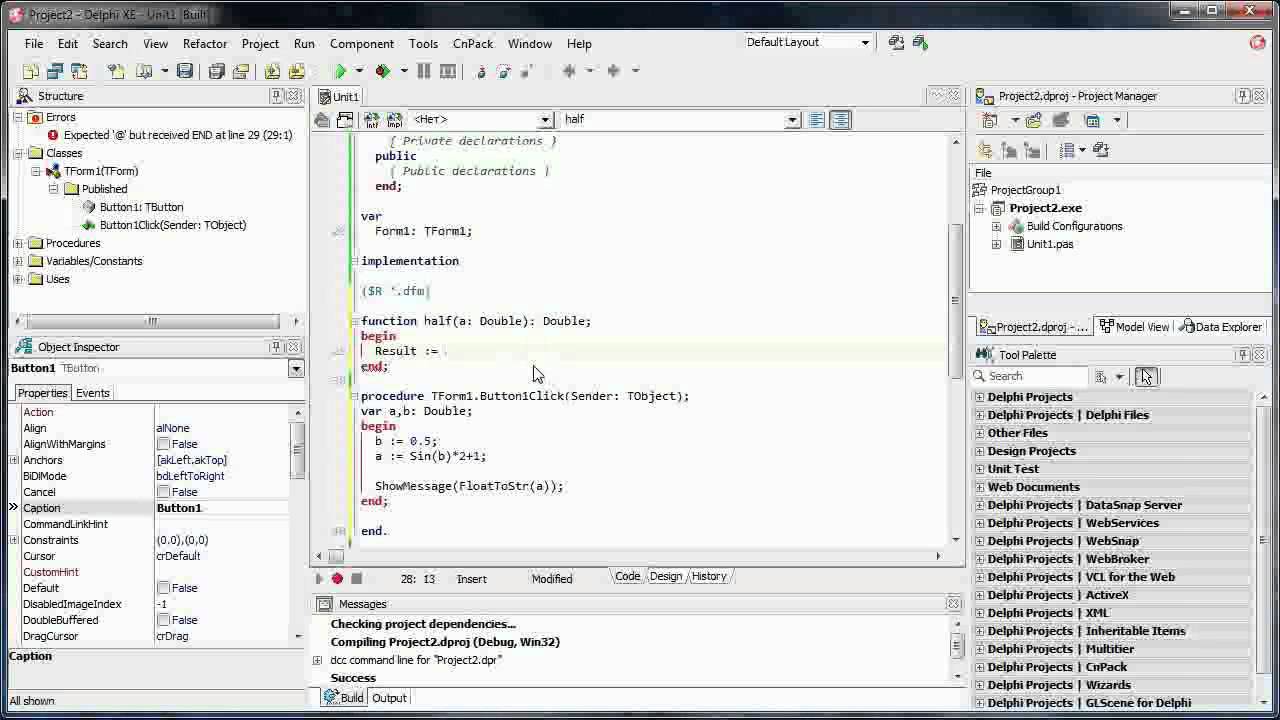Open the Default Layout dropdown

click(x=865, y=42)
